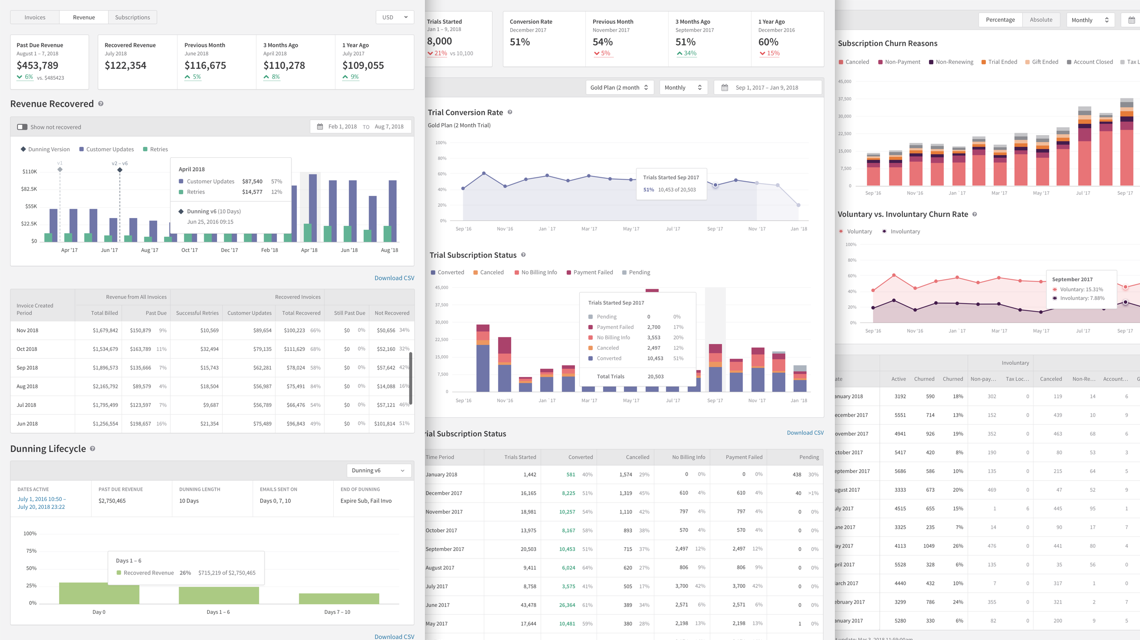Click the Sep 1, 2017 – Jan 9, 2018 date field
This screenshot has width=1140, height=640.
click(x=768, y=87)
